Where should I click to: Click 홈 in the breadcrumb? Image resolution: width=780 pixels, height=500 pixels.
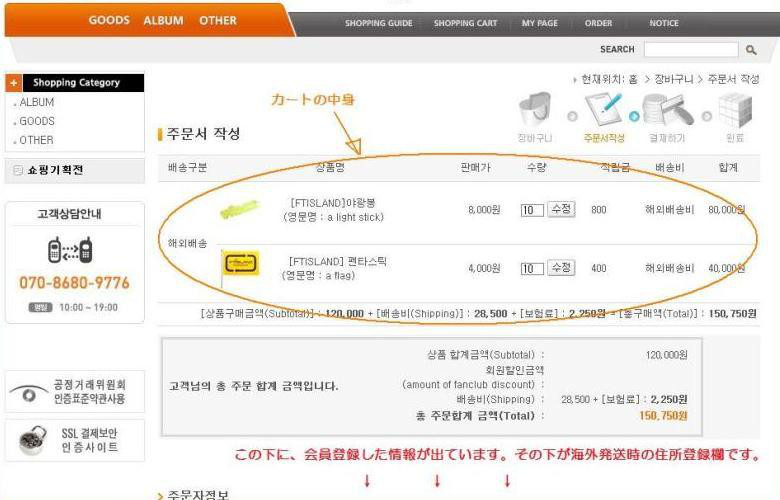click(633, 79)
